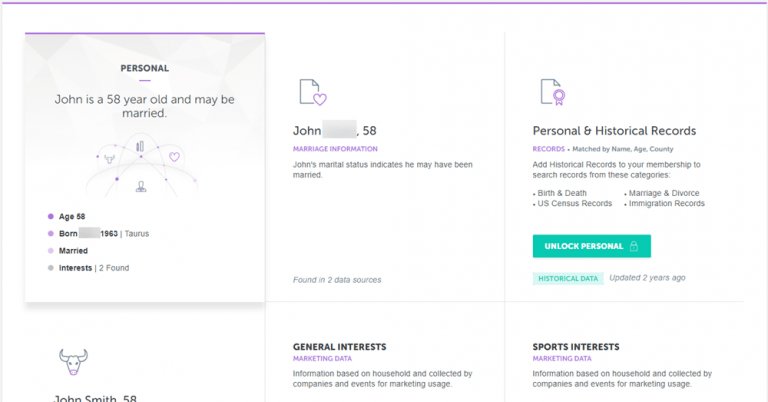Click the General Interests heading
Screen dimensions: 768x402
click(339, 347)
